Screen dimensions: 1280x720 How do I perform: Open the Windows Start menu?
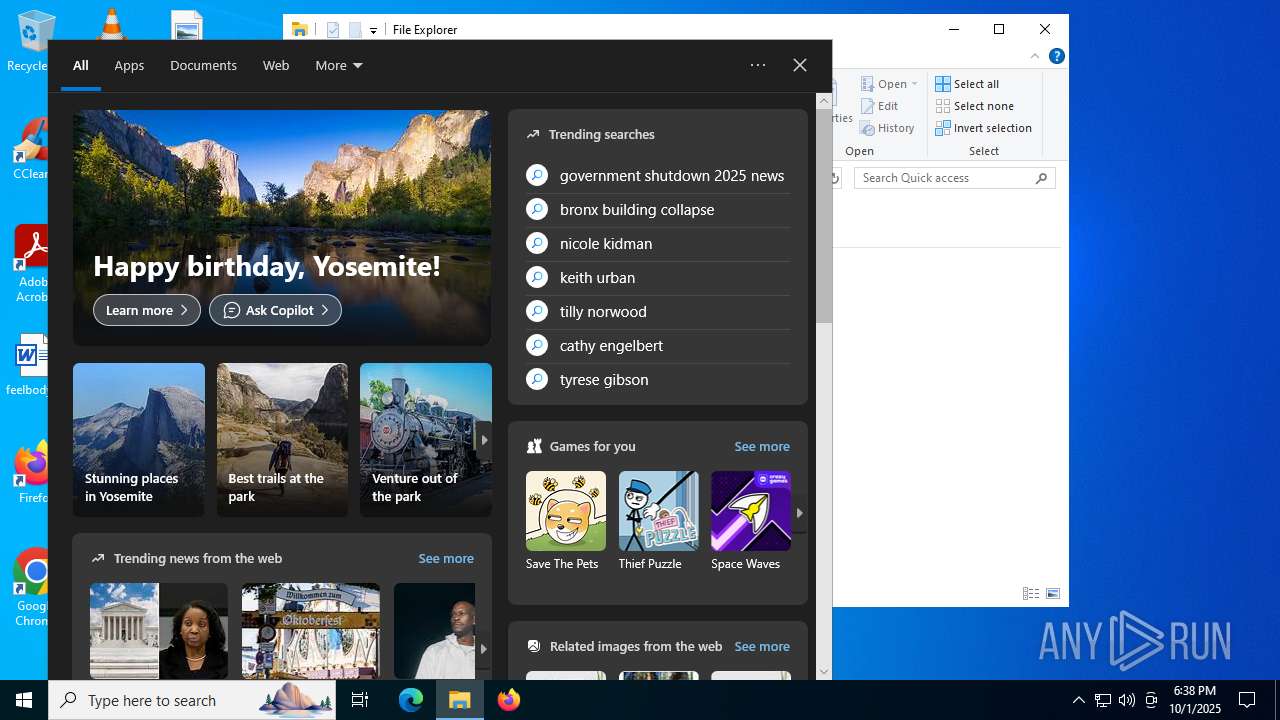click(24, 700)
